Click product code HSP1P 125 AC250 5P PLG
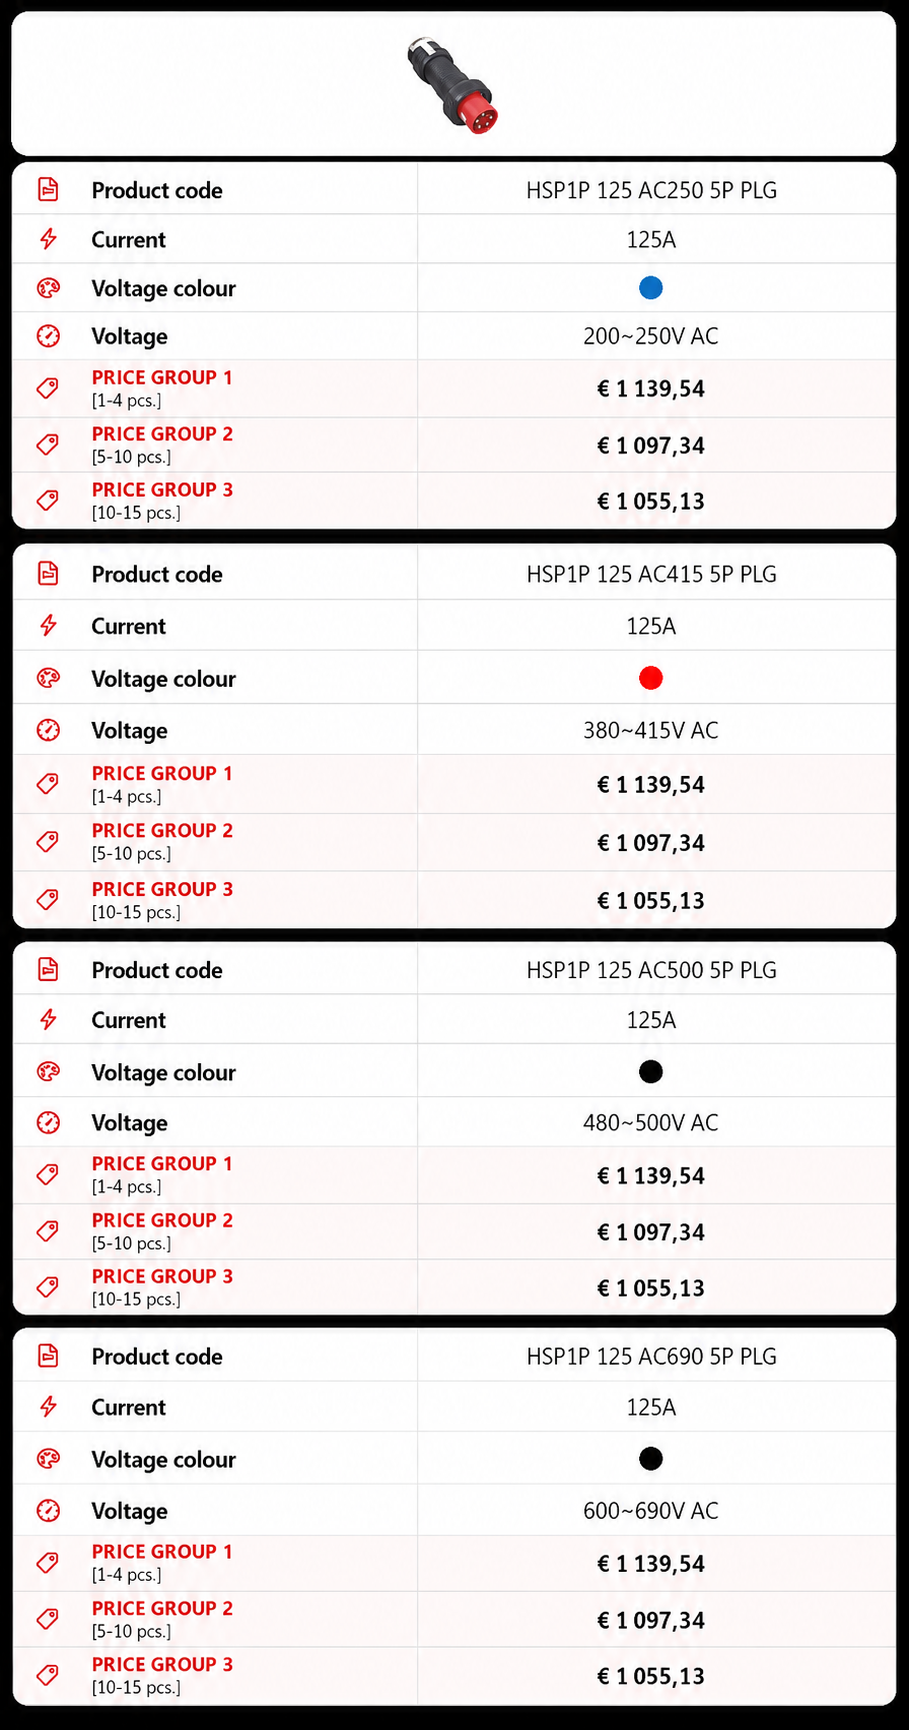This screenshot has height=1730, width=909. [652, 190]
